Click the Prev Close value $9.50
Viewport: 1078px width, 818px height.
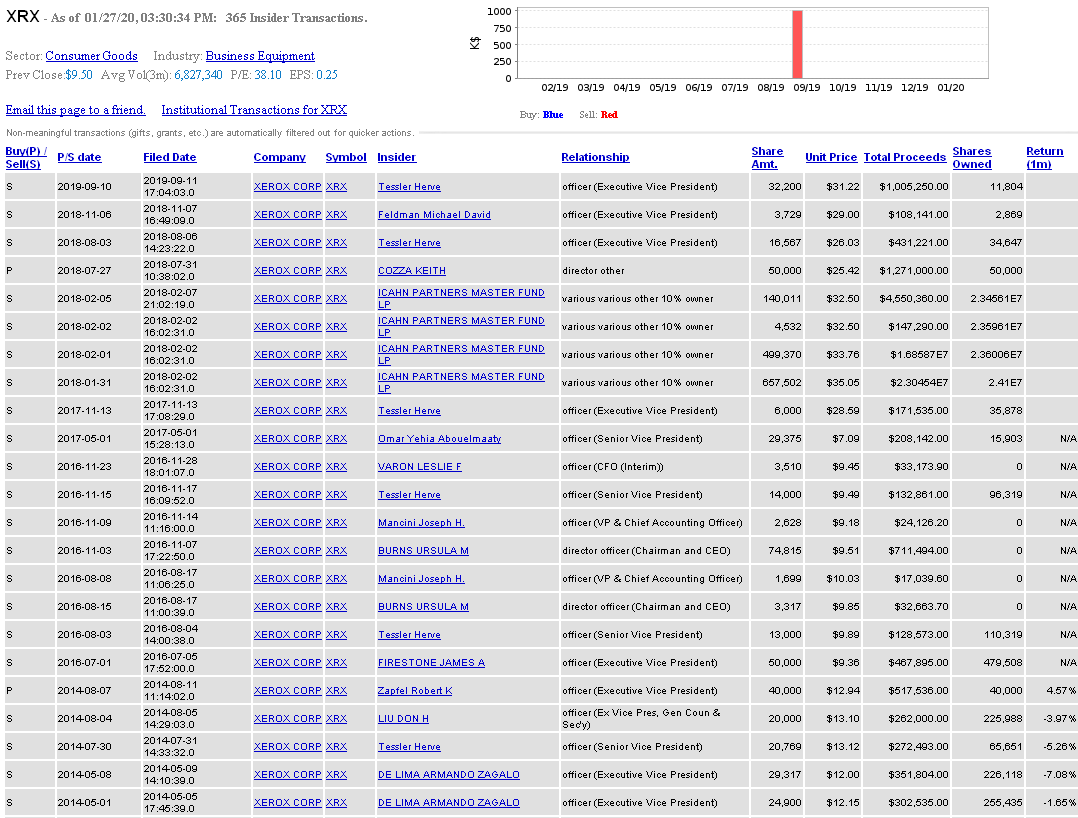pos(79,75)
